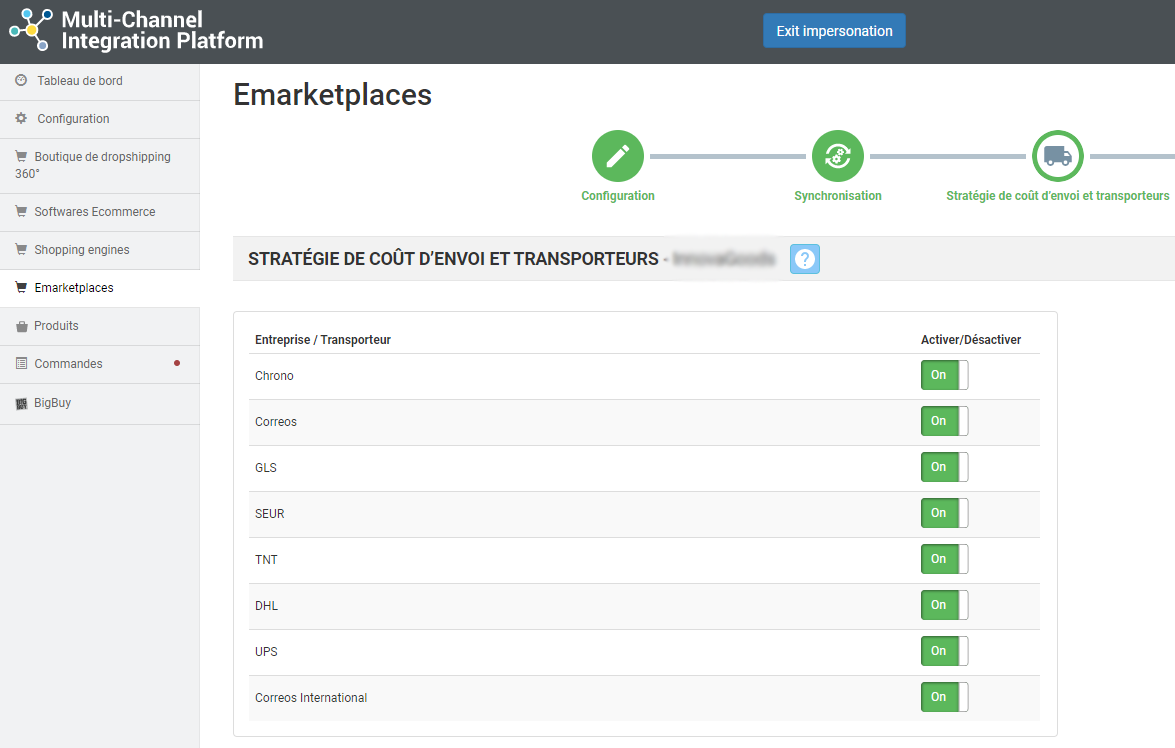Open the blue question mark help icon

[x=805, y=259]
